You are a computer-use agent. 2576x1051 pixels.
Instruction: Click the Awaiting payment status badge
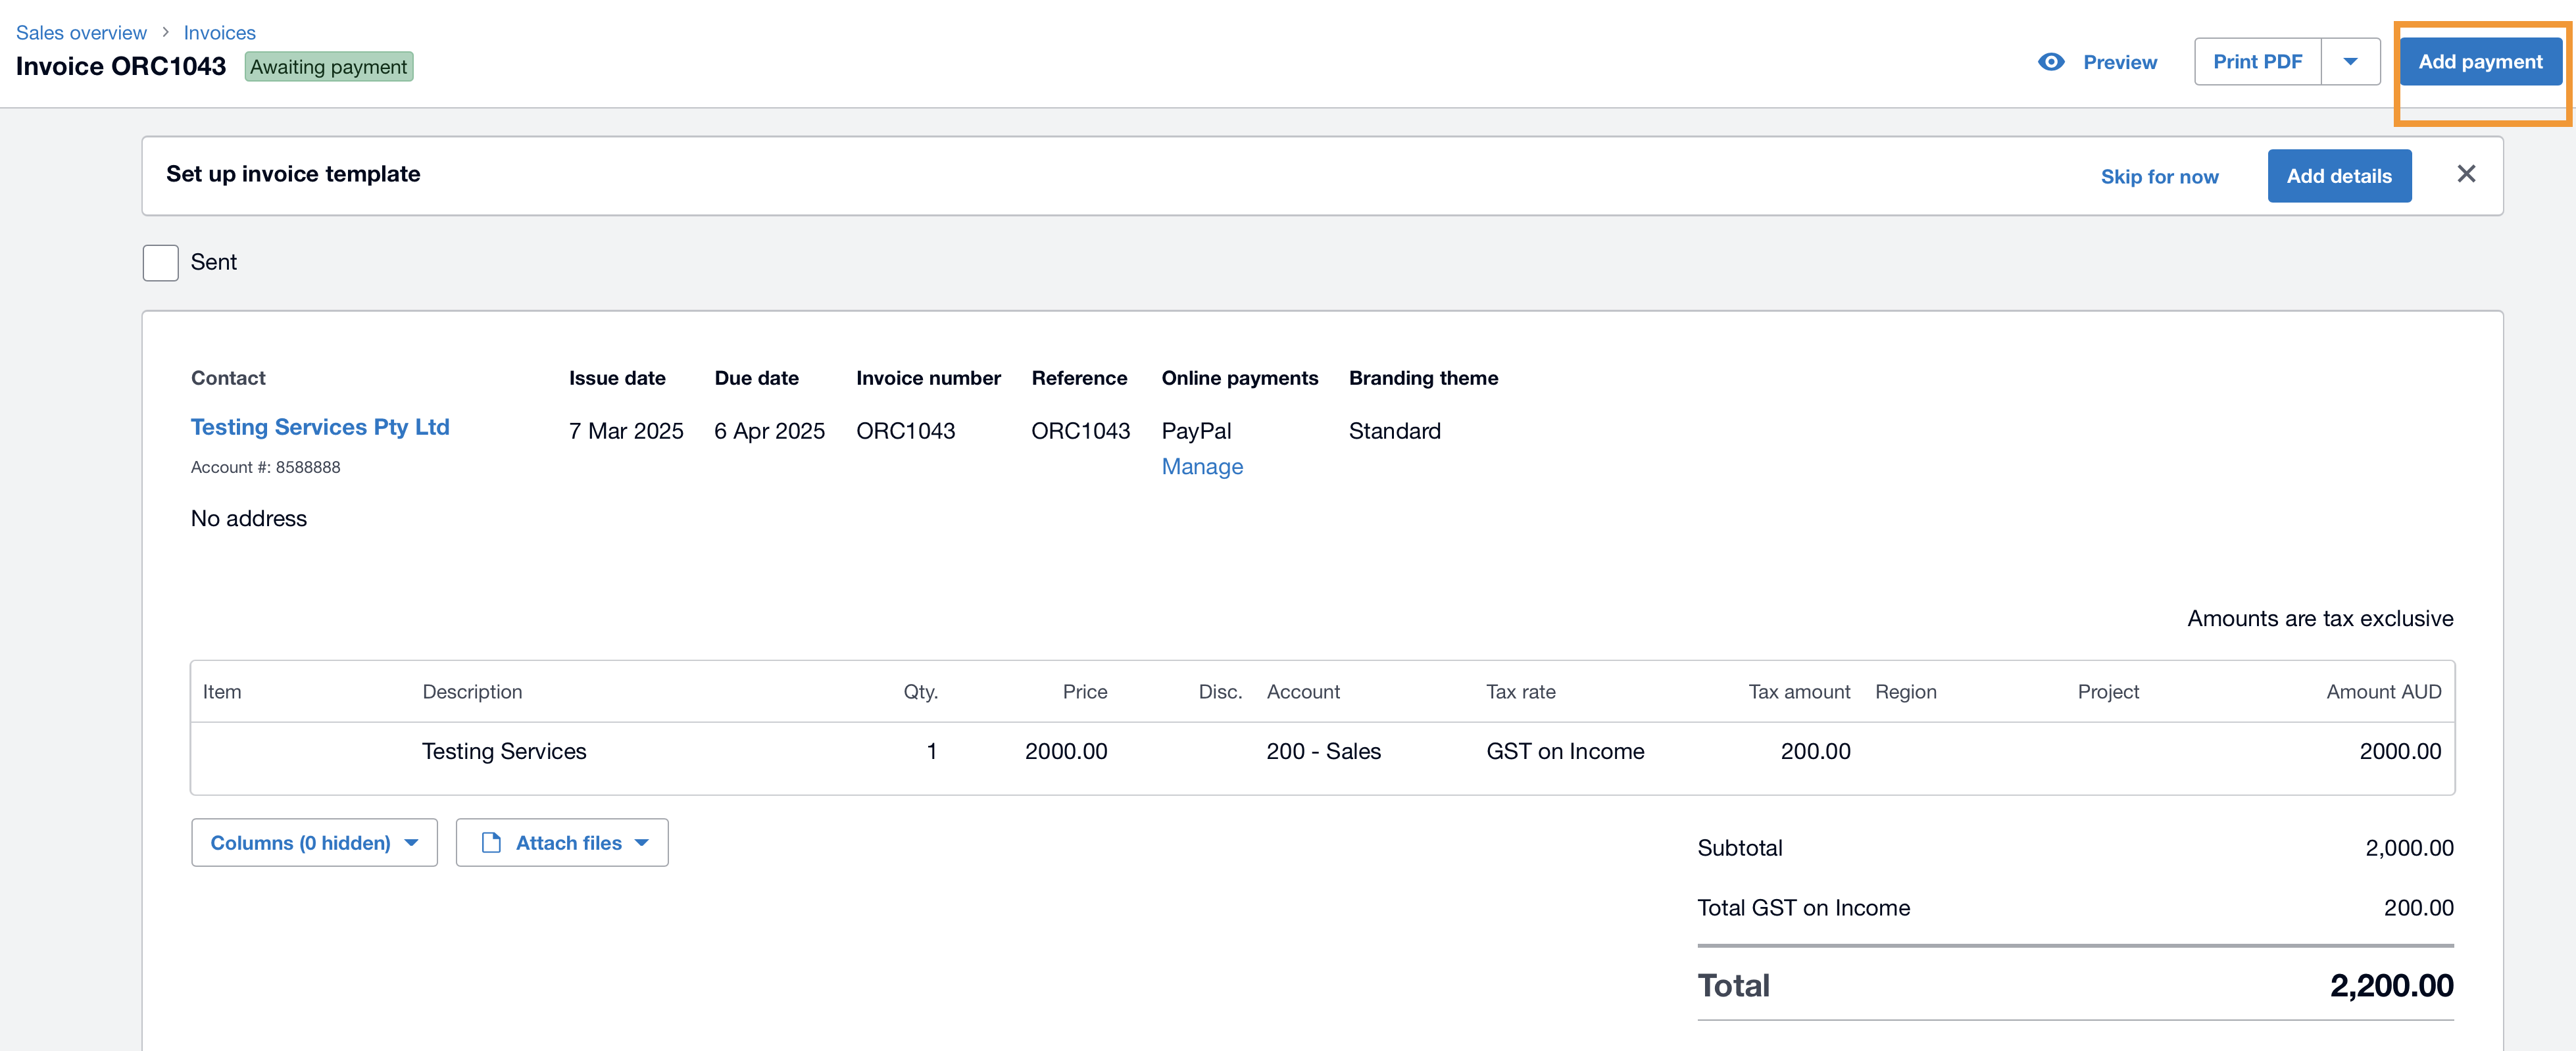coord(328,67)
